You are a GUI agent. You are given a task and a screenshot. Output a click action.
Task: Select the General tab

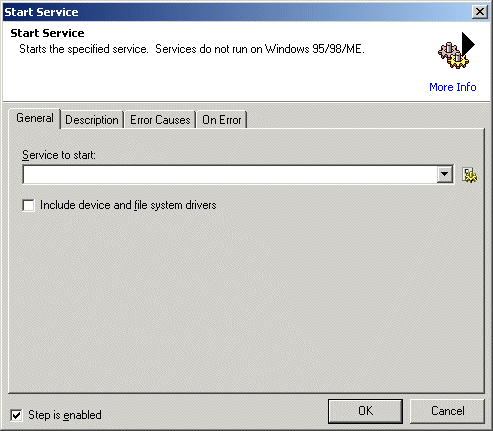35,118
